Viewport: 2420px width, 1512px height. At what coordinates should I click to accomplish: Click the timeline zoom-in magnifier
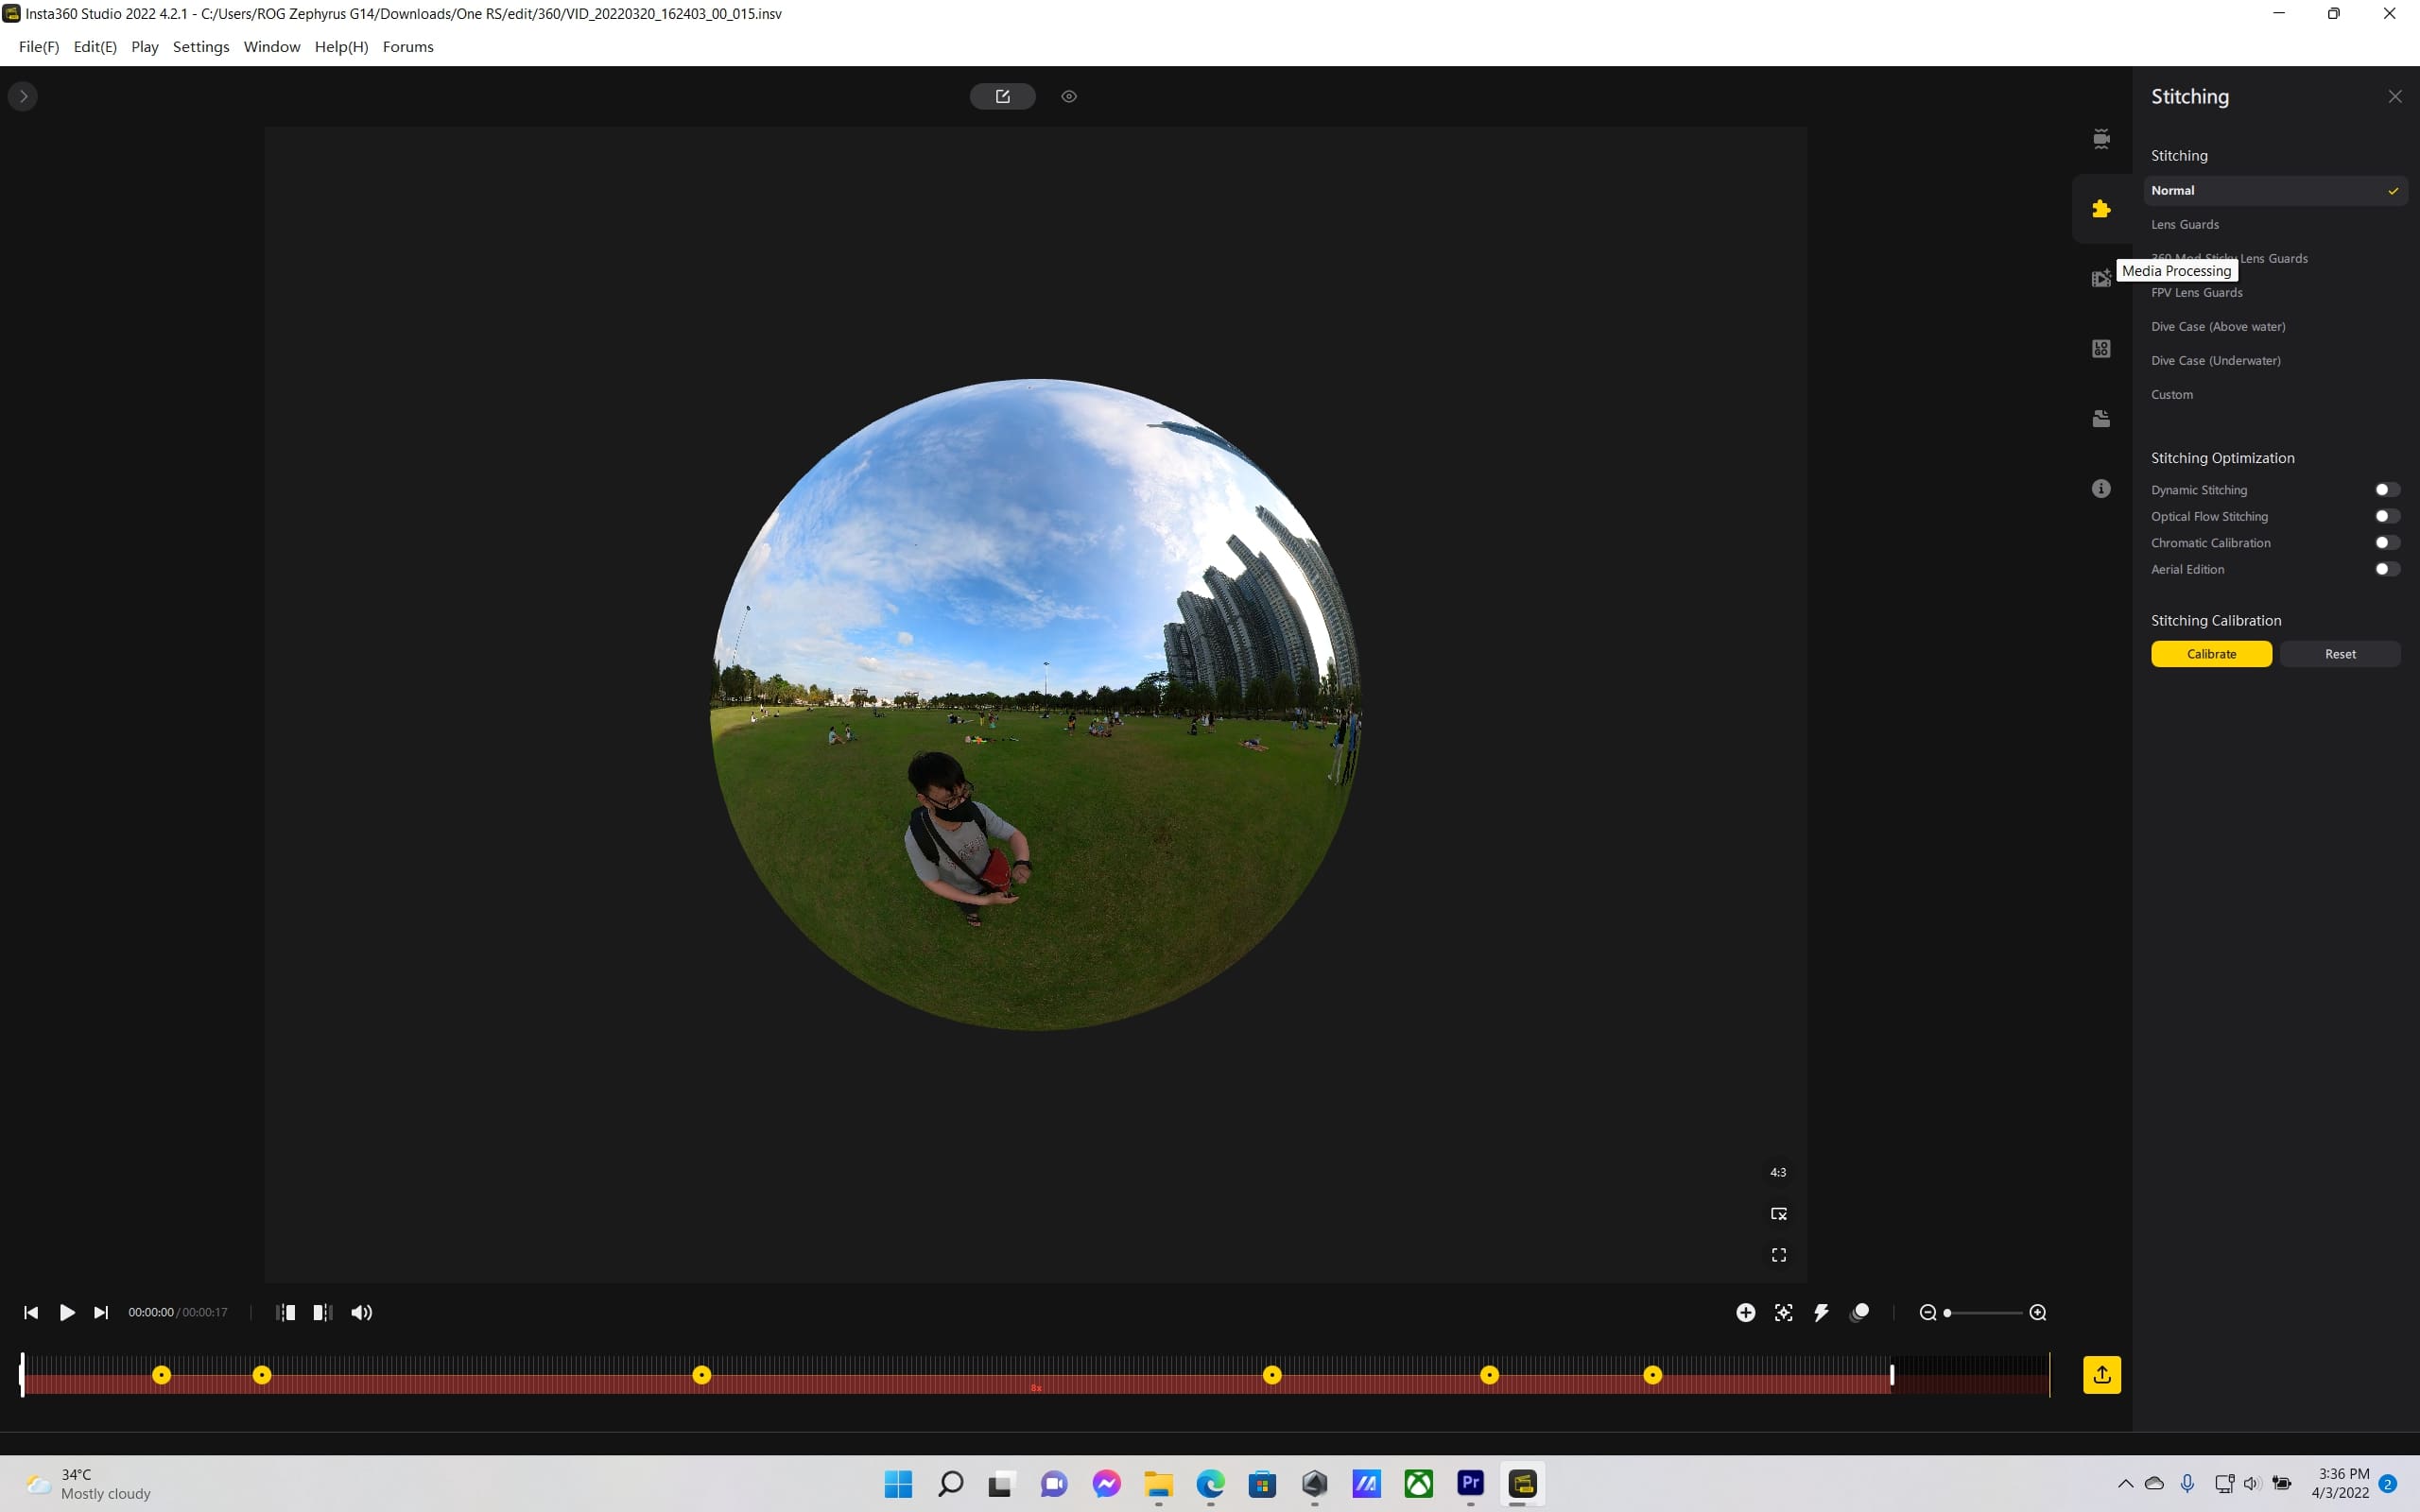click(2037, 1313)
